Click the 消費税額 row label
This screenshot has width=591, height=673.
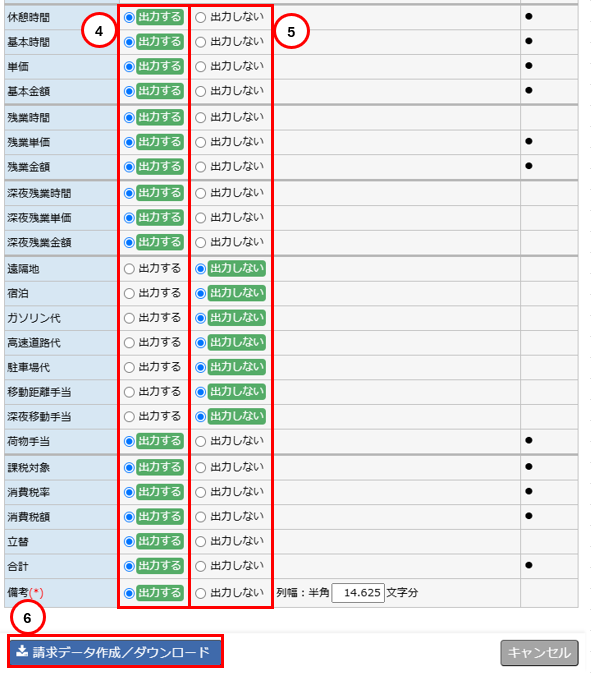point(28,517)
